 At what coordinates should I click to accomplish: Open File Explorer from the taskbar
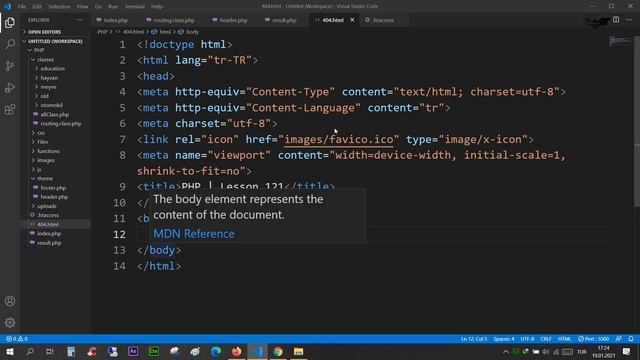298,351
